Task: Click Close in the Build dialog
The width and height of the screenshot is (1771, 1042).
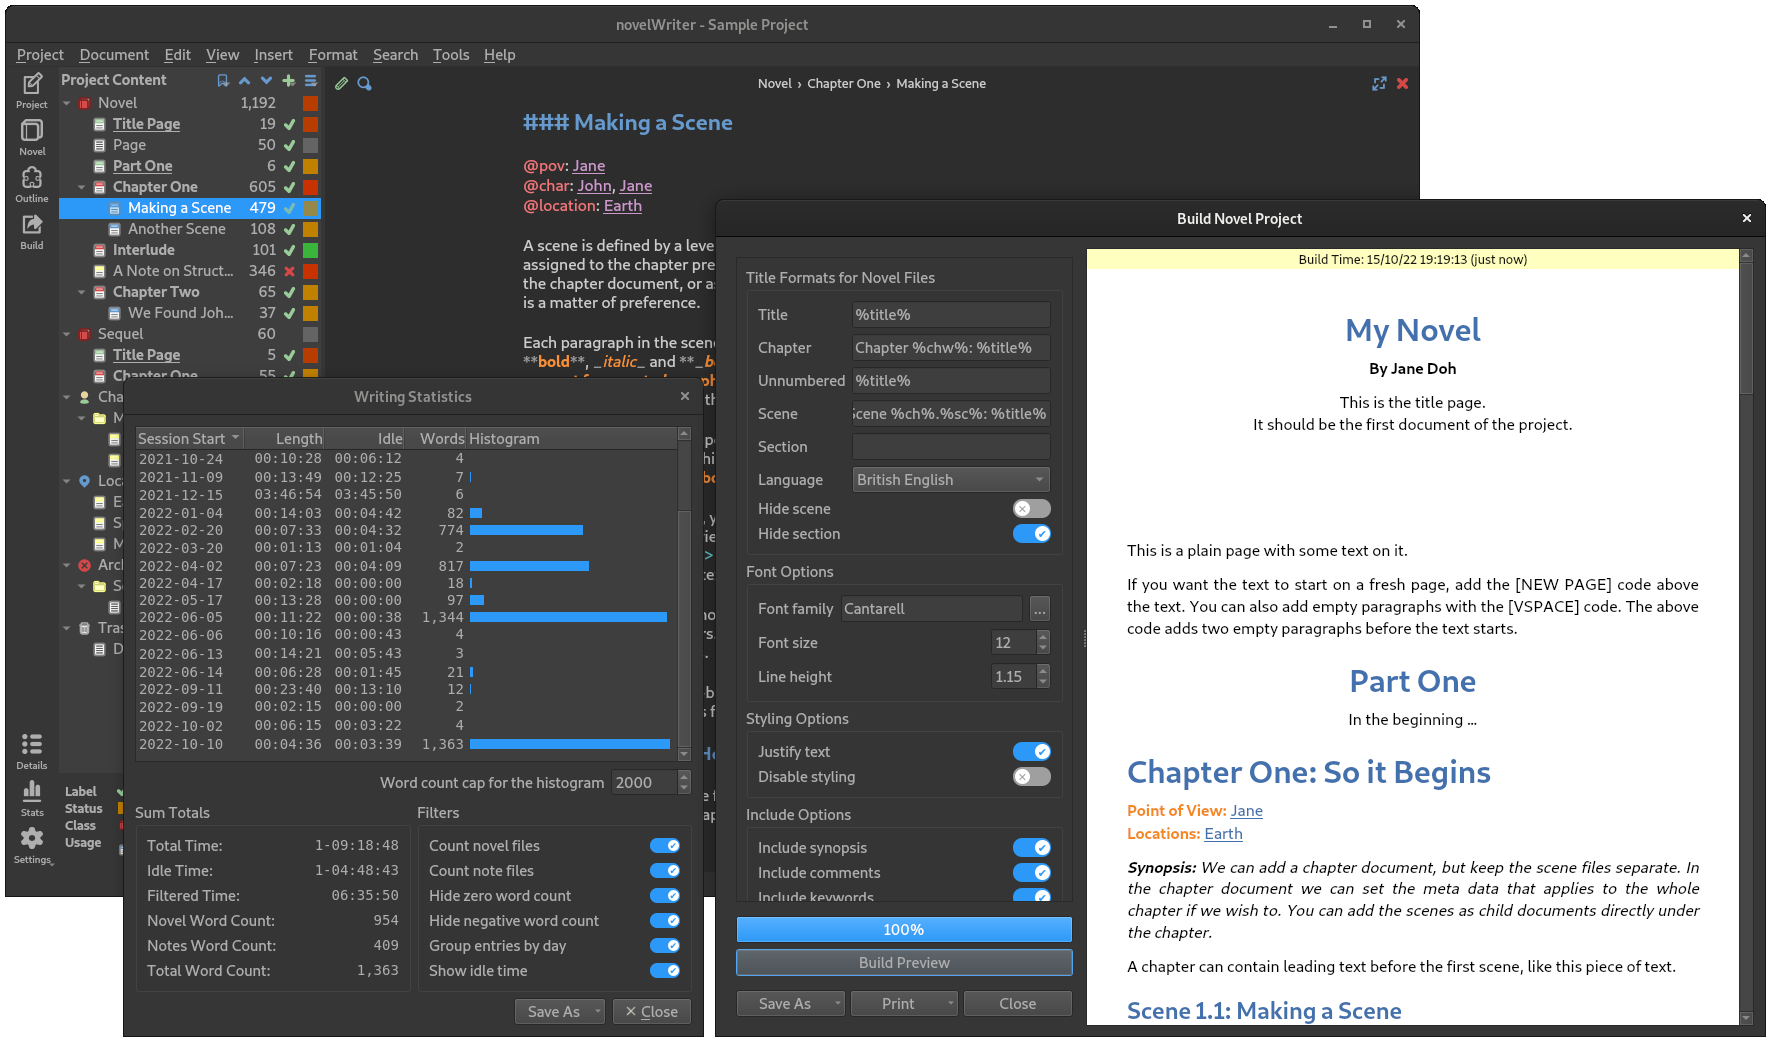Action: (x=1017, y=1003)
